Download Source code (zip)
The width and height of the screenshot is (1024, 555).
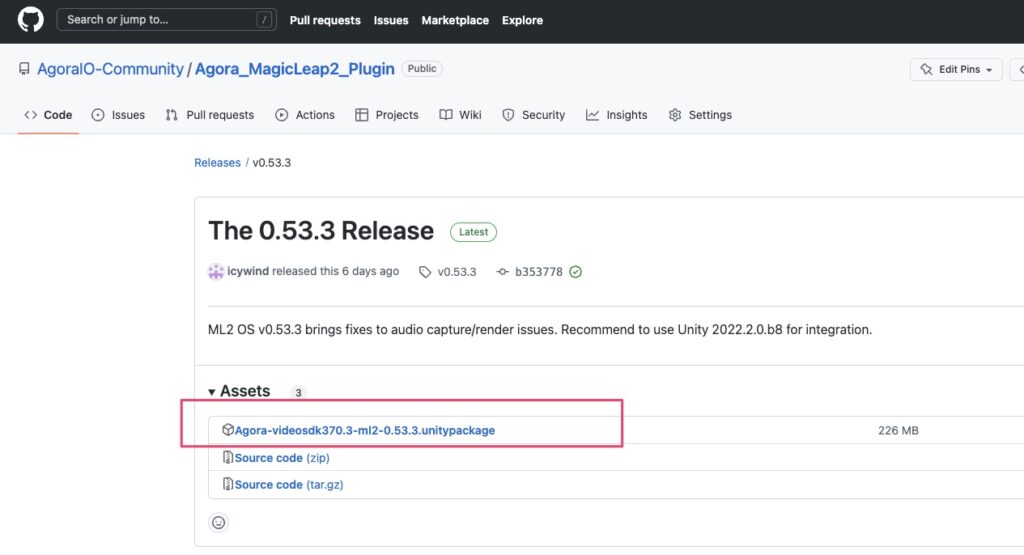click(x=282, y=458)
